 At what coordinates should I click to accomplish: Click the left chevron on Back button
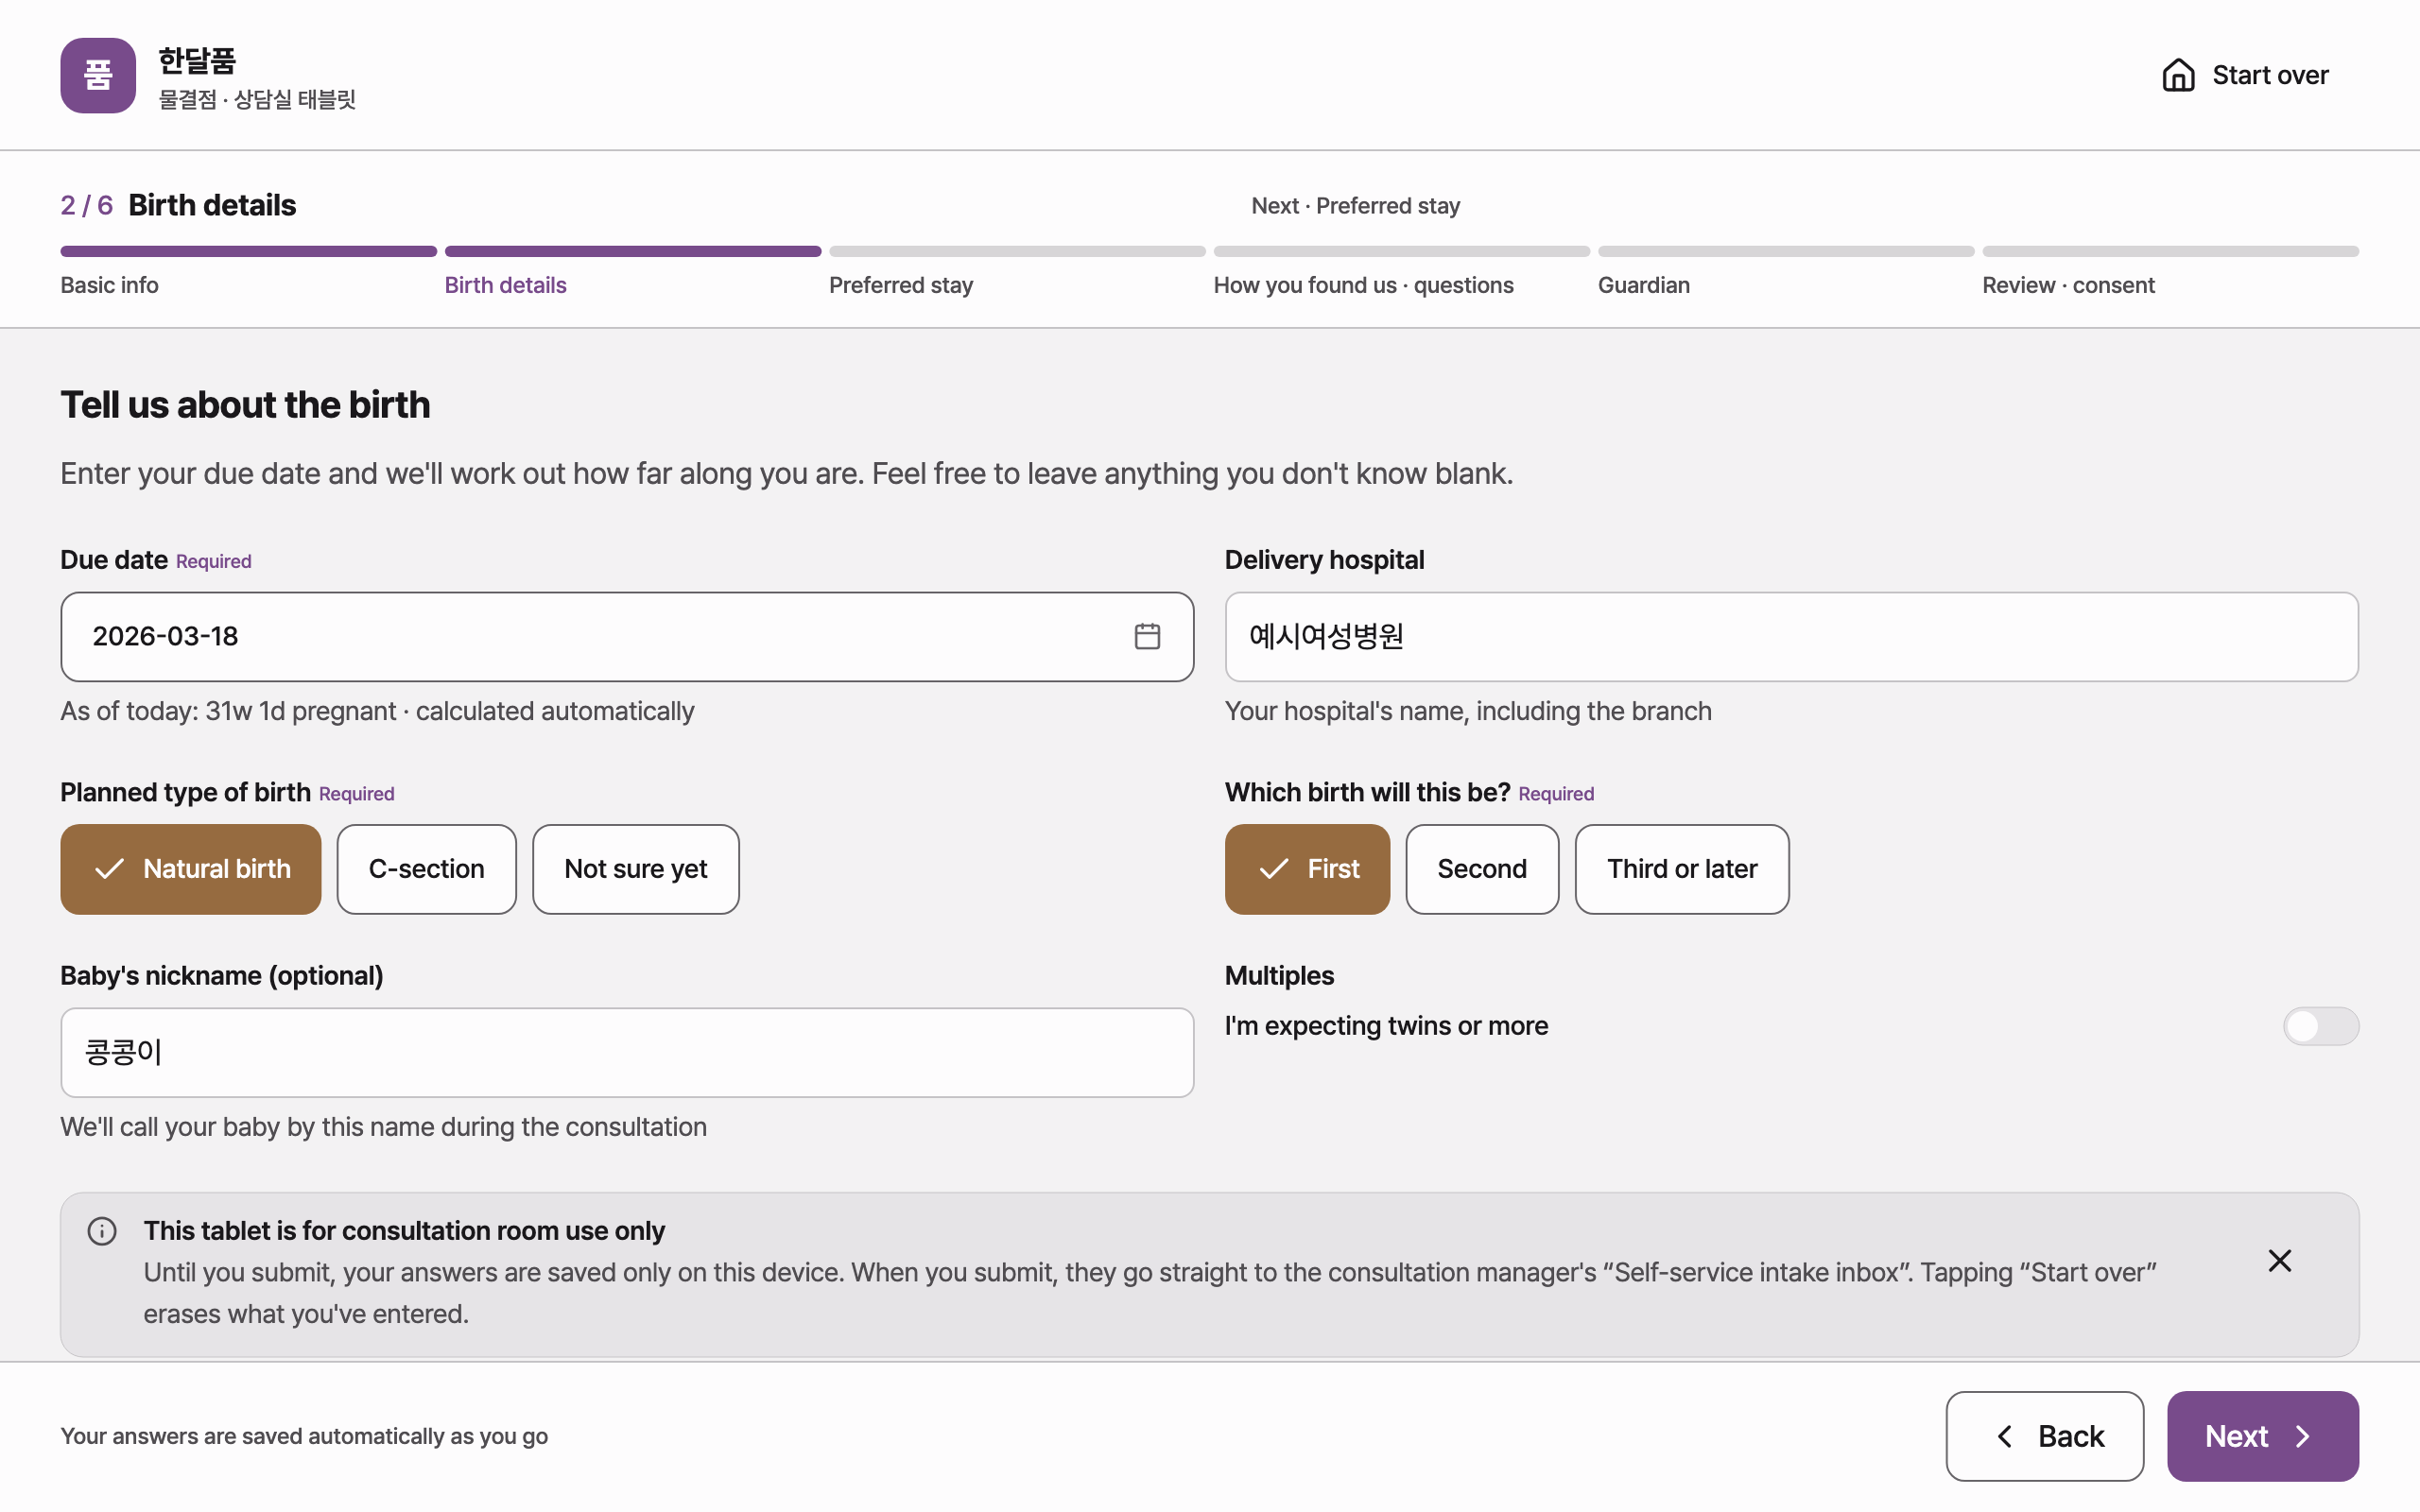coord(2004,1436)
